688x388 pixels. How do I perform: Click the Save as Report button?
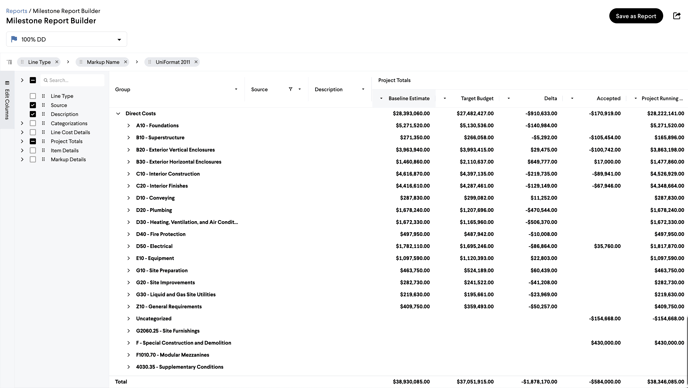[636, 16]
